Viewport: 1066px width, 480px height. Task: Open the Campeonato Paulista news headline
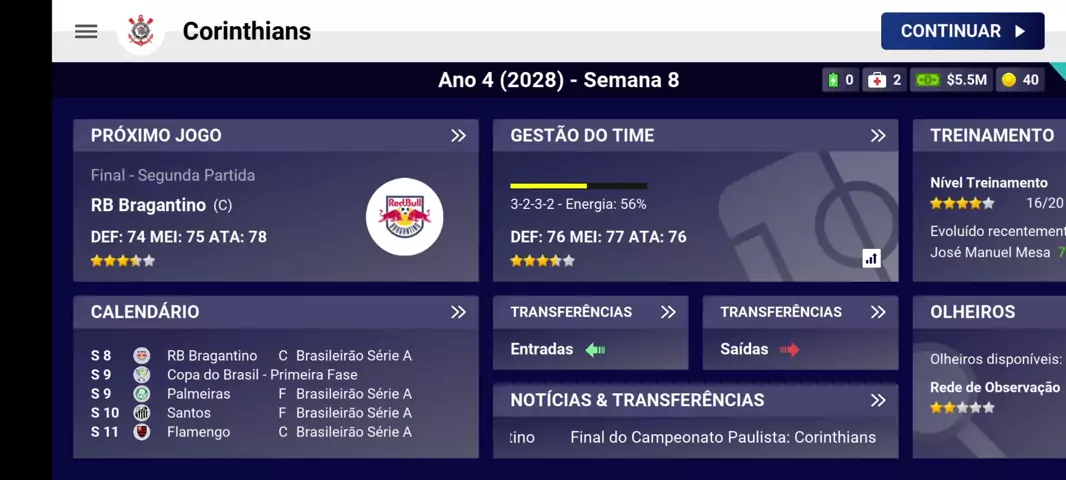[x=722, y=437]
